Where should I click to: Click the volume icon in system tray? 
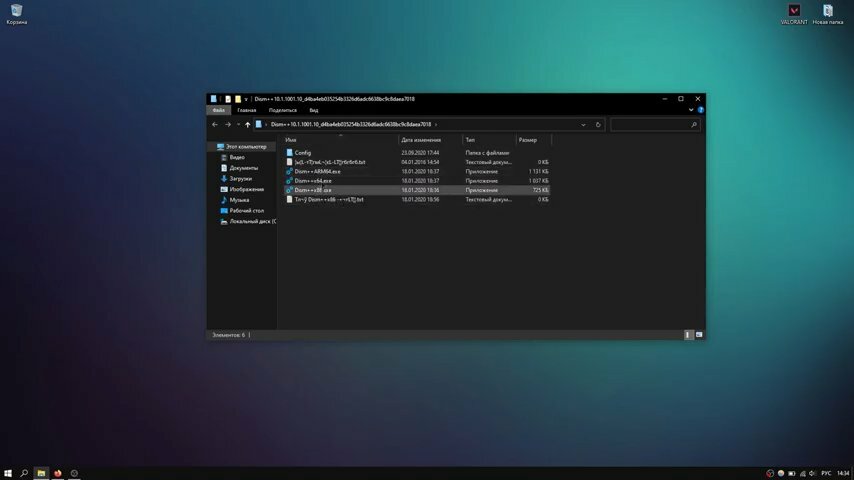[812, 473]
